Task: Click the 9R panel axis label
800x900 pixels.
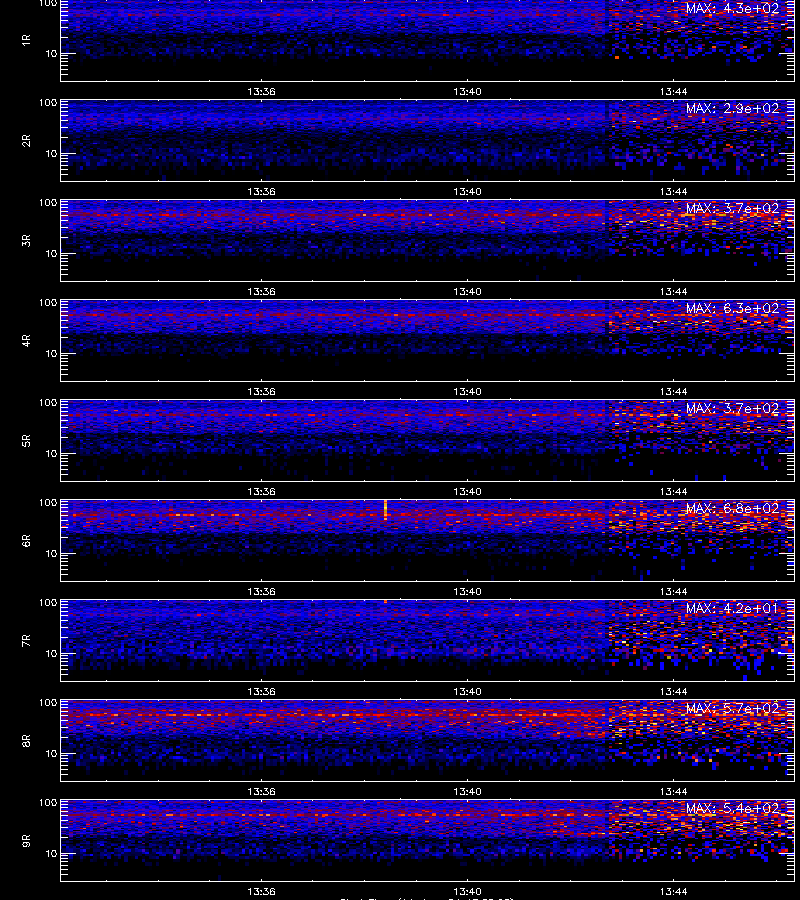Action: coord(26,840)
